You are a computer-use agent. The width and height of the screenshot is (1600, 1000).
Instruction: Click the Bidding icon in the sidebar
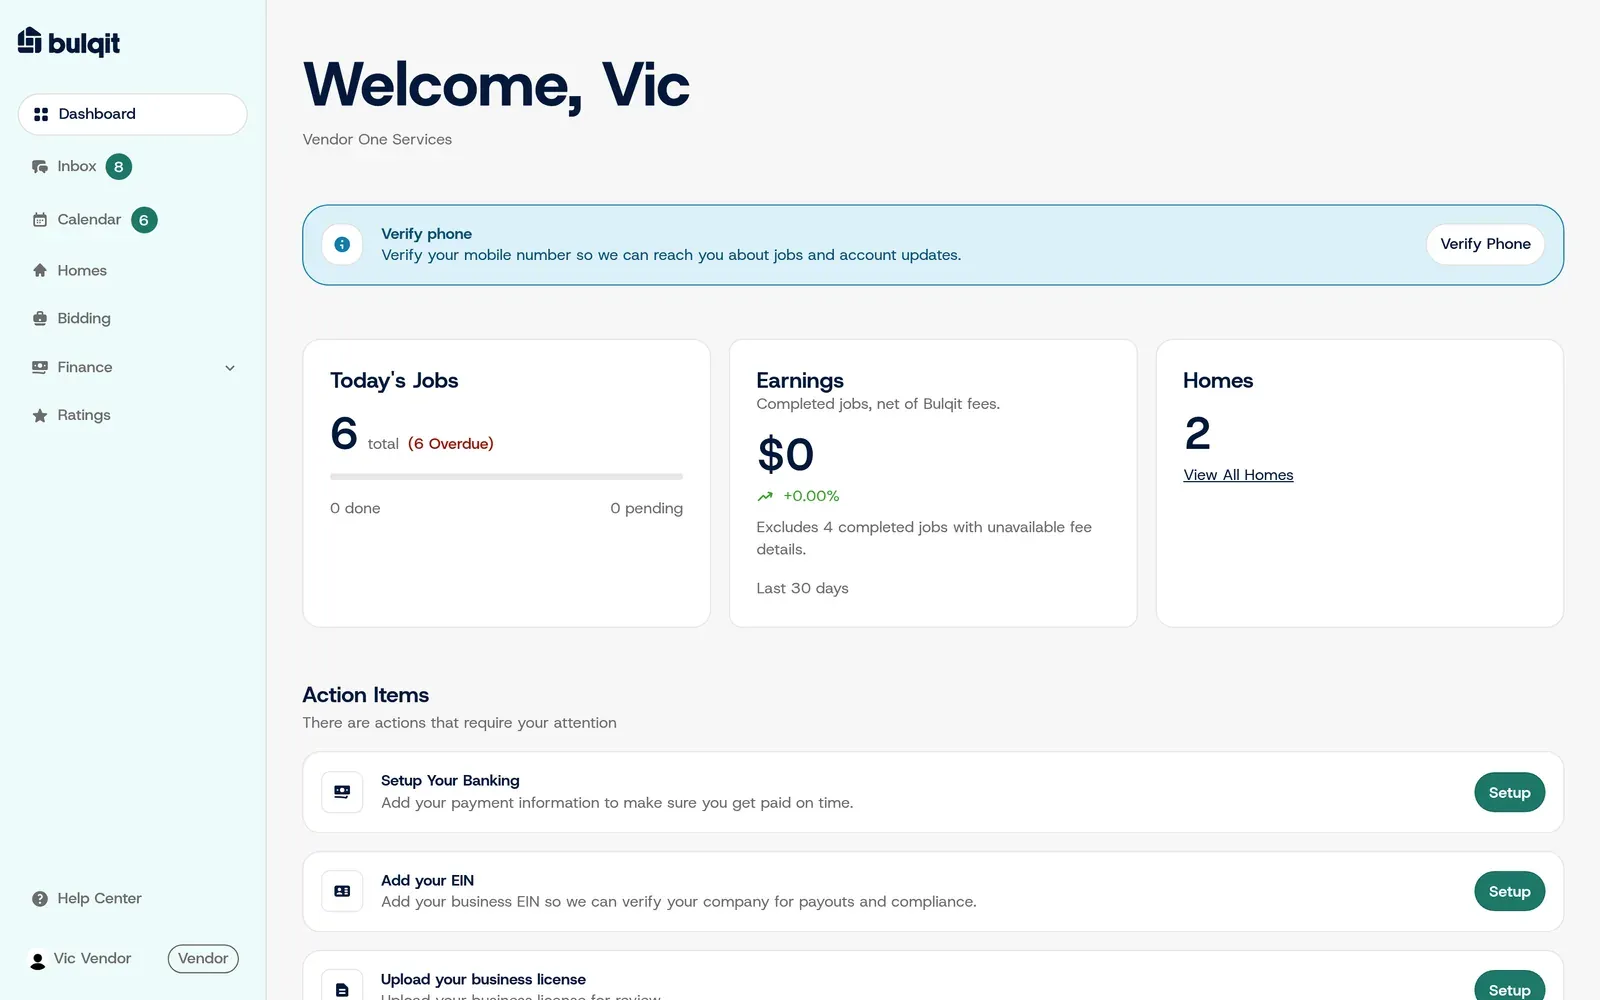(x=40, y=319)
